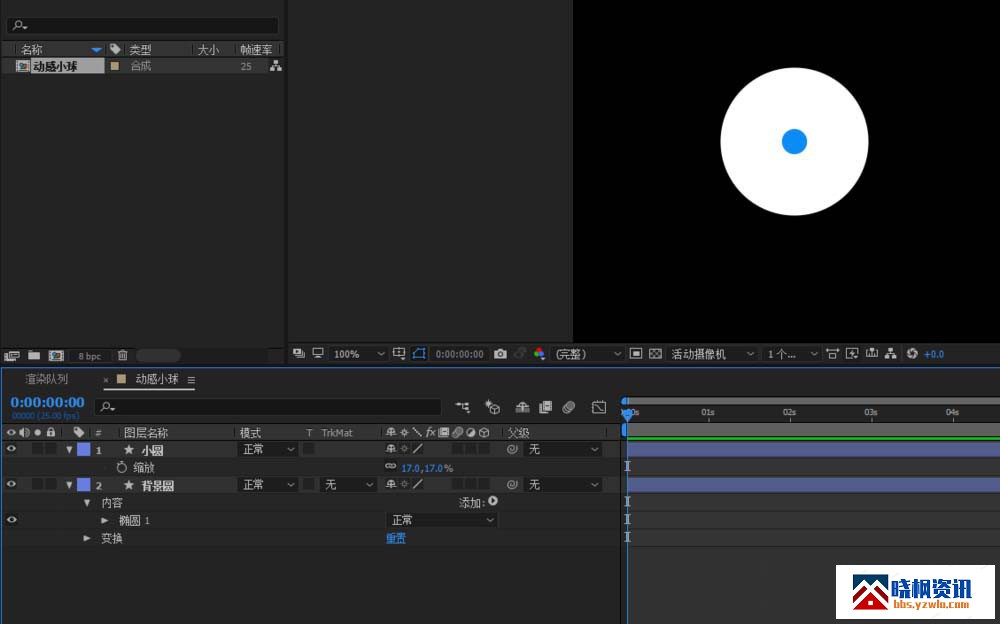The height and width of the screenshot is (624, 1000).
Task: Open the graph editor icon in timeline
Action: coord(598,407)
